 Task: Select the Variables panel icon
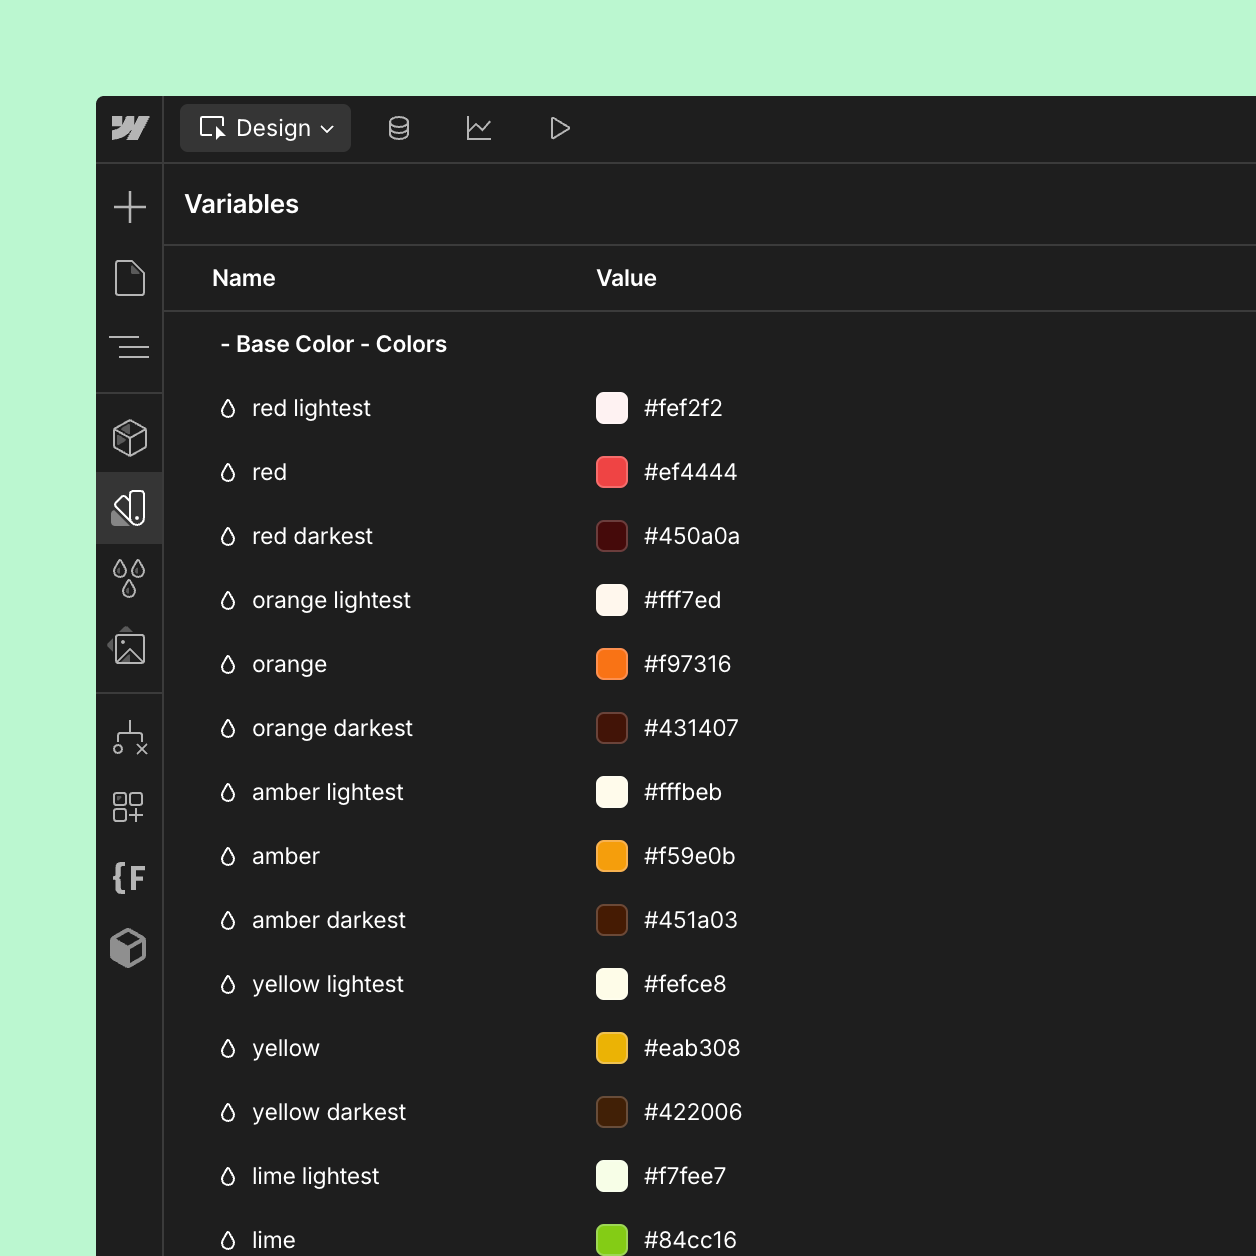pyautogui.click(x=130, y=508)
